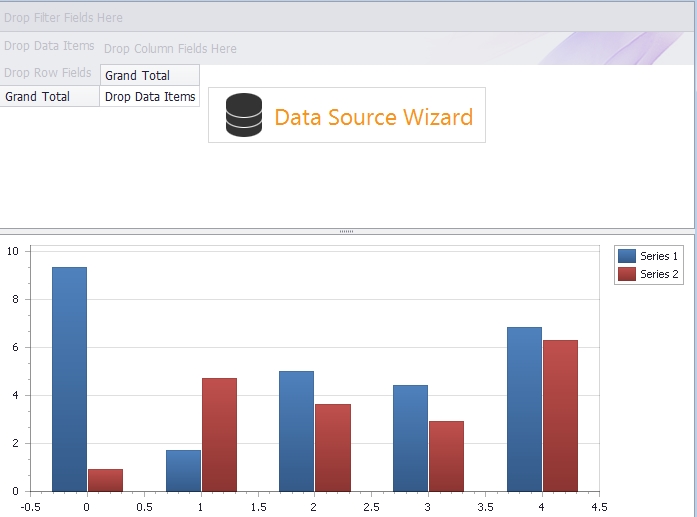Viewport: 697px width, 517px height.
Task: Select the red Series 2 bar at 0
Action: (x=105, y=480)
